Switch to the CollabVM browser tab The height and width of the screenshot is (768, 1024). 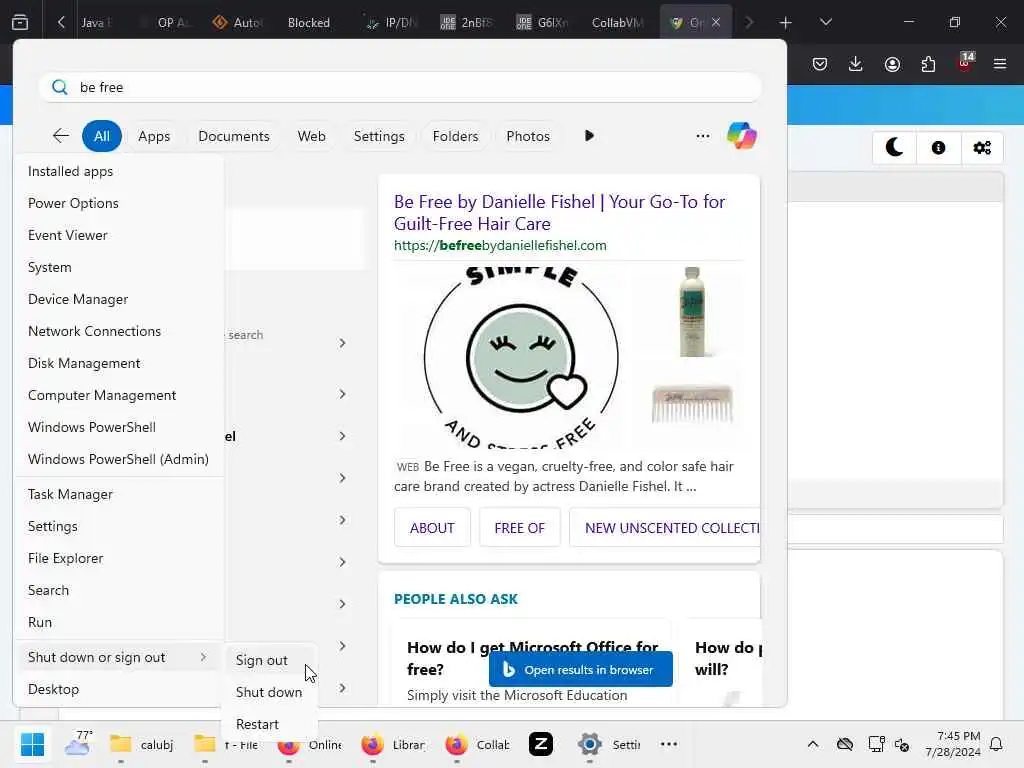[x=617, y=22]
